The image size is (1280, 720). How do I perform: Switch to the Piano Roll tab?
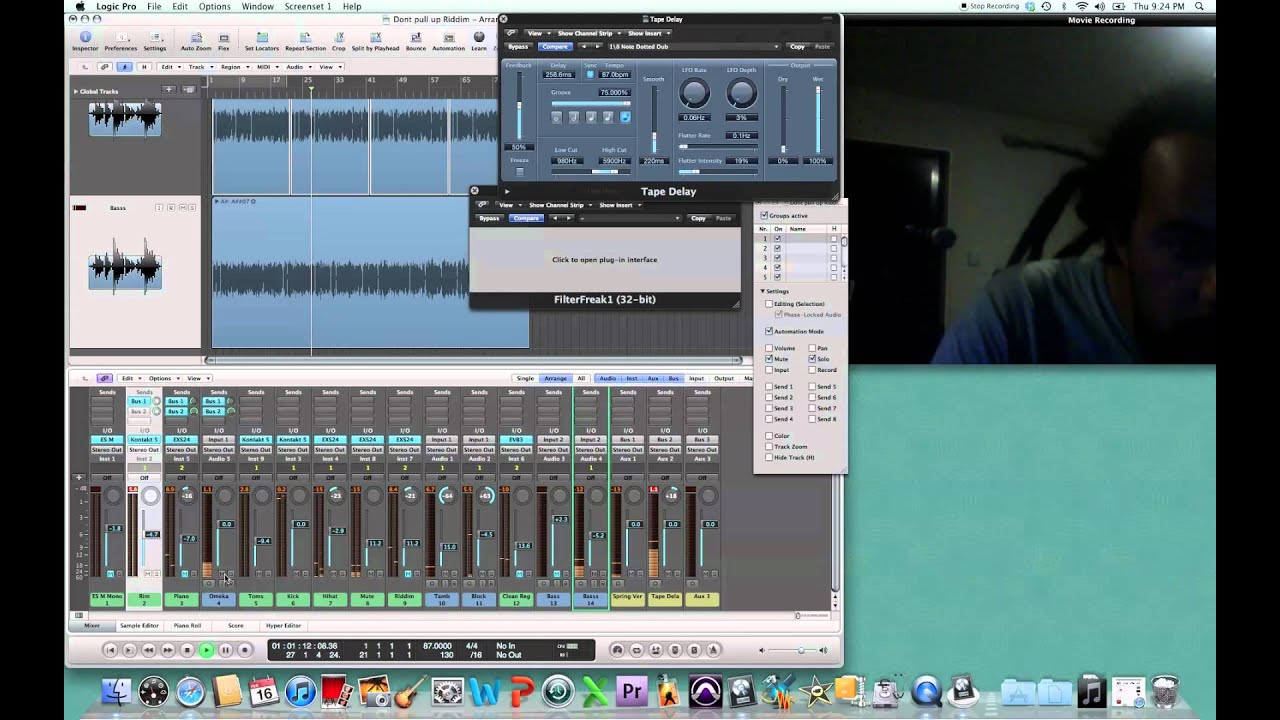tap(187, 625)
